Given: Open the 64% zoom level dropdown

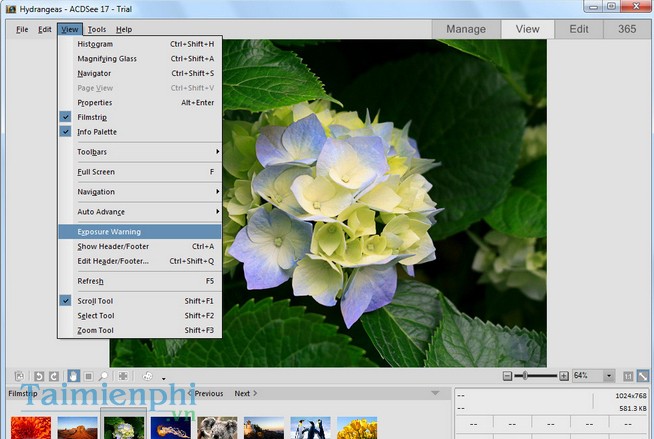Looking at the screenshot, I should pos(609,376).
